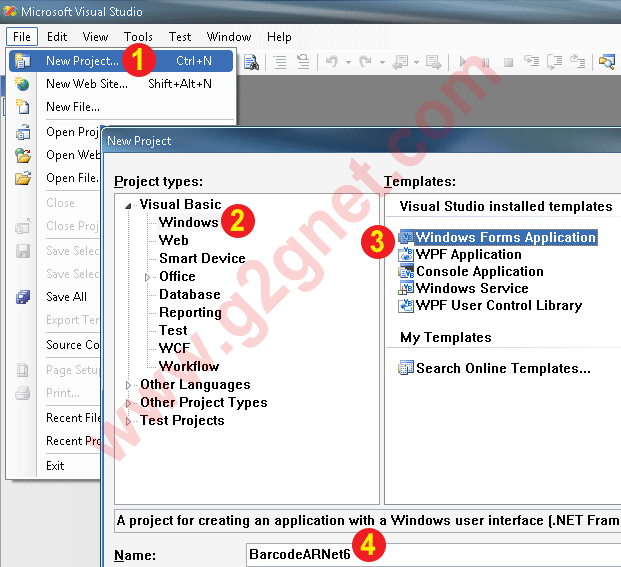Collapse the Visual Basic tree node
Viewport: 621px width, 567px height.
[128, 205]
